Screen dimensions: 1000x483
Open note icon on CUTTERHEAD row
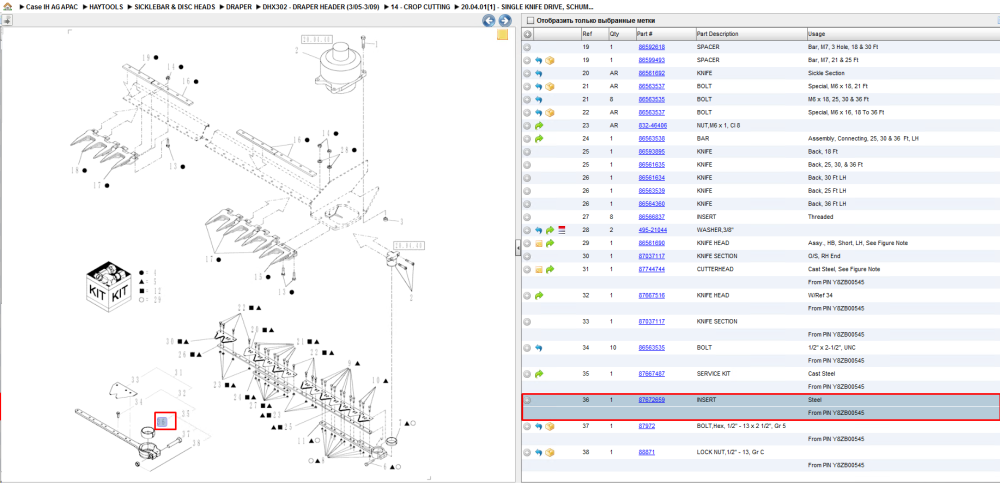pyautogui.click(x=539, y=269)
